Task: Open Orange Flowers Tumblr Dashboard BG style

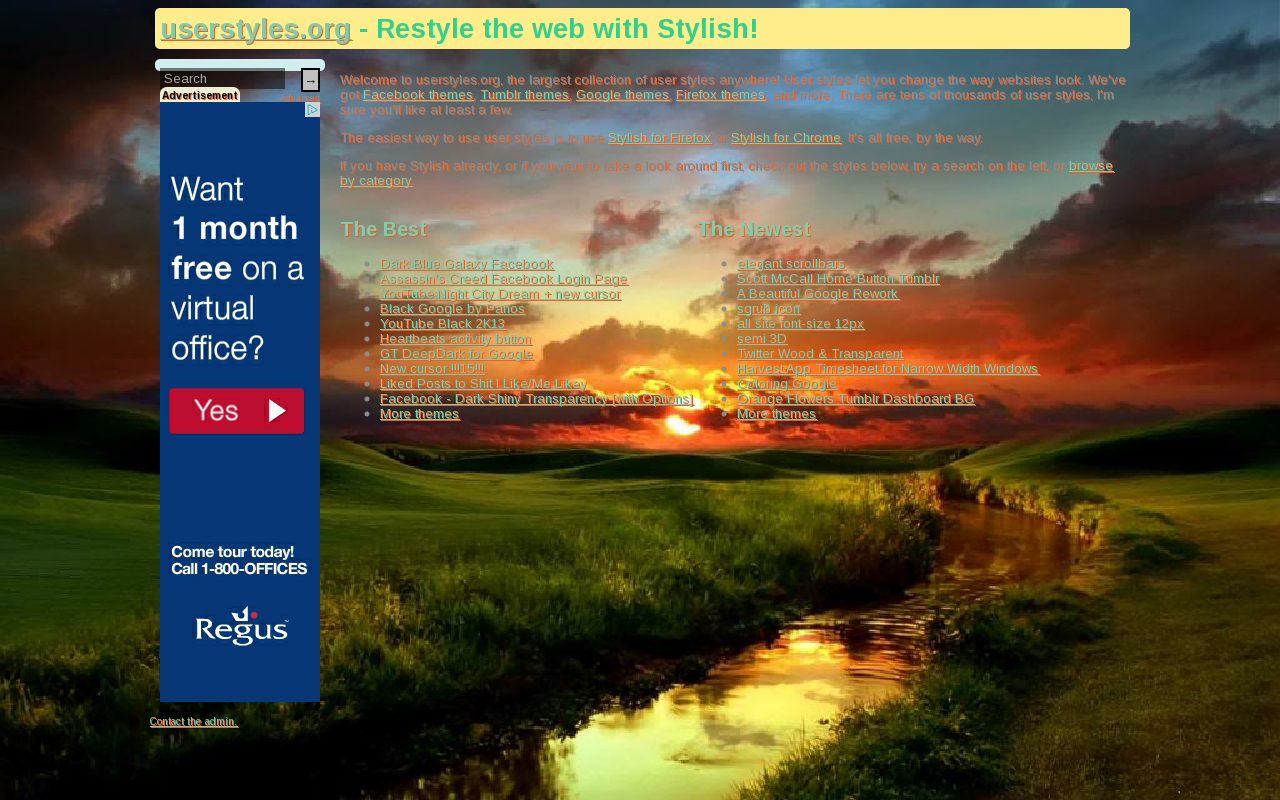Action: pos(856,399)
